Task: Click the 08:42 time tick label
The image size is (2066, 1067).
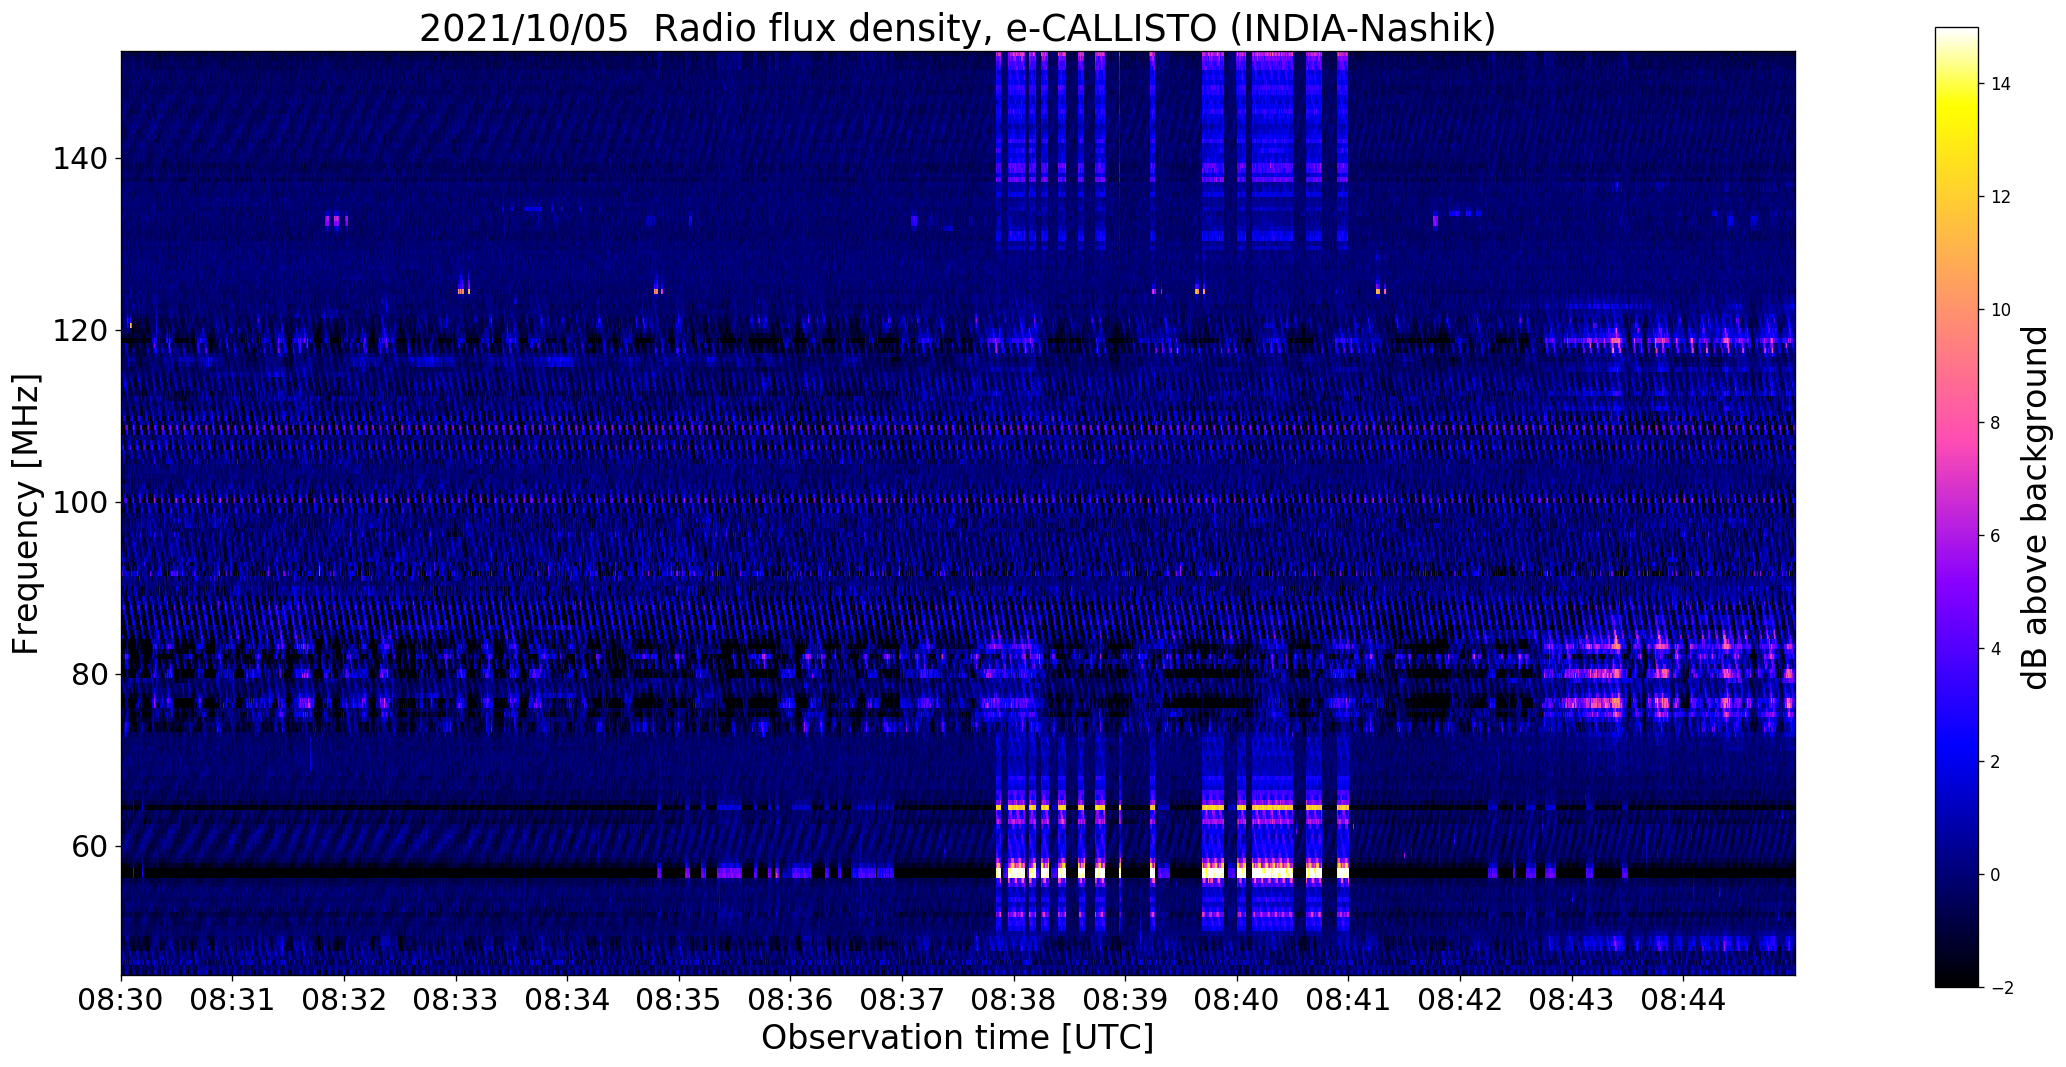Action: pos(1460,1000)
